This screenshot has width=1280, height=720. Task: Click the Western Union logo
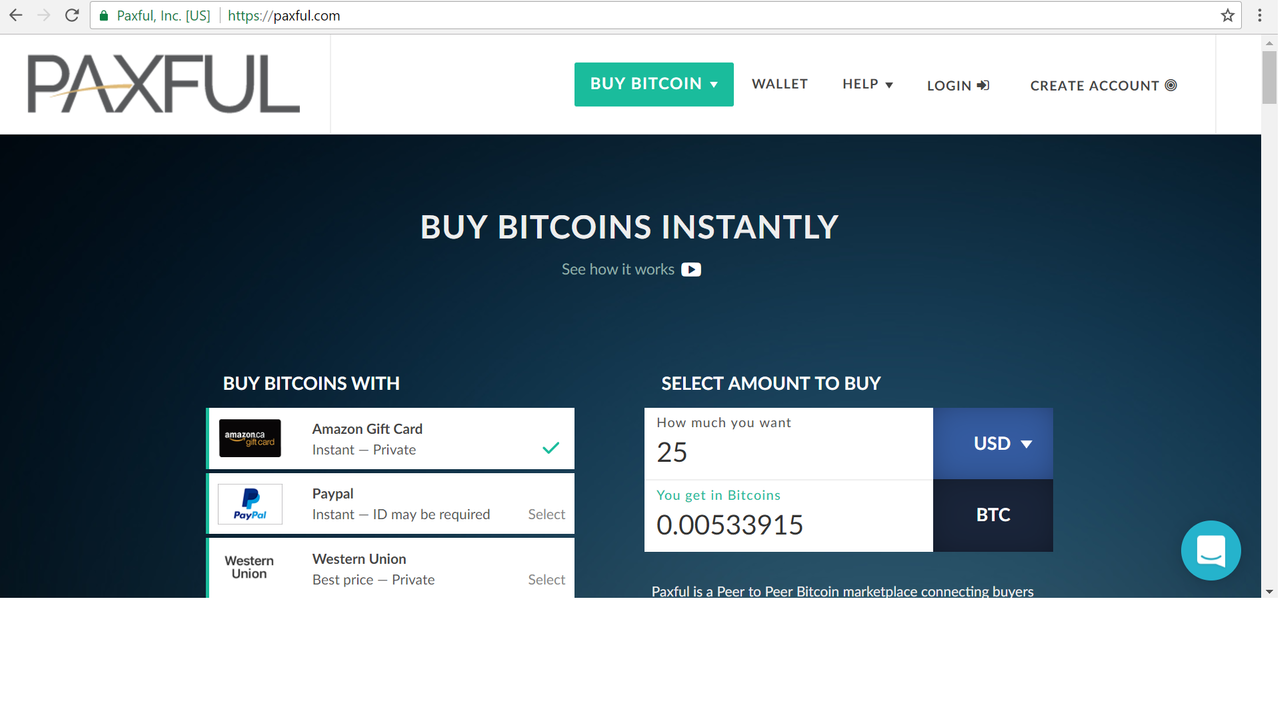click(249, 567)
